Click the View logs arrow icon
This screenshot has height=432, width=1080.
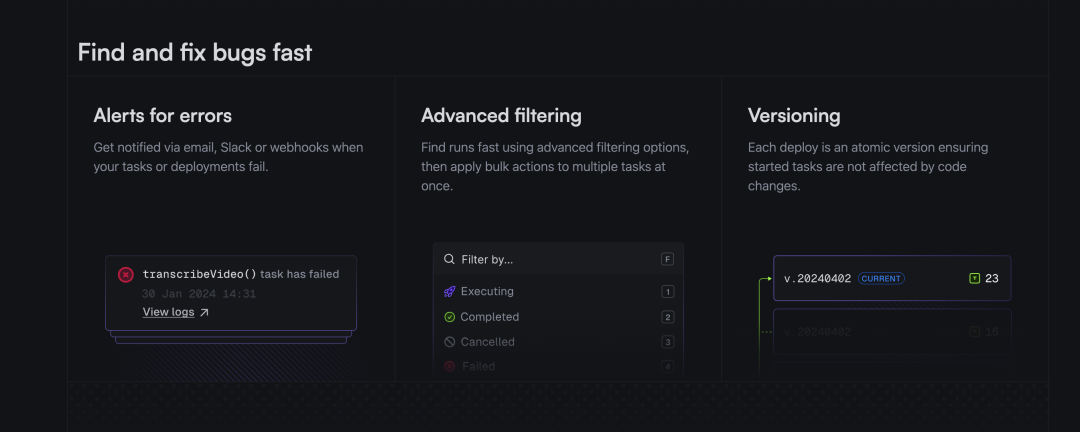(204, 312)
